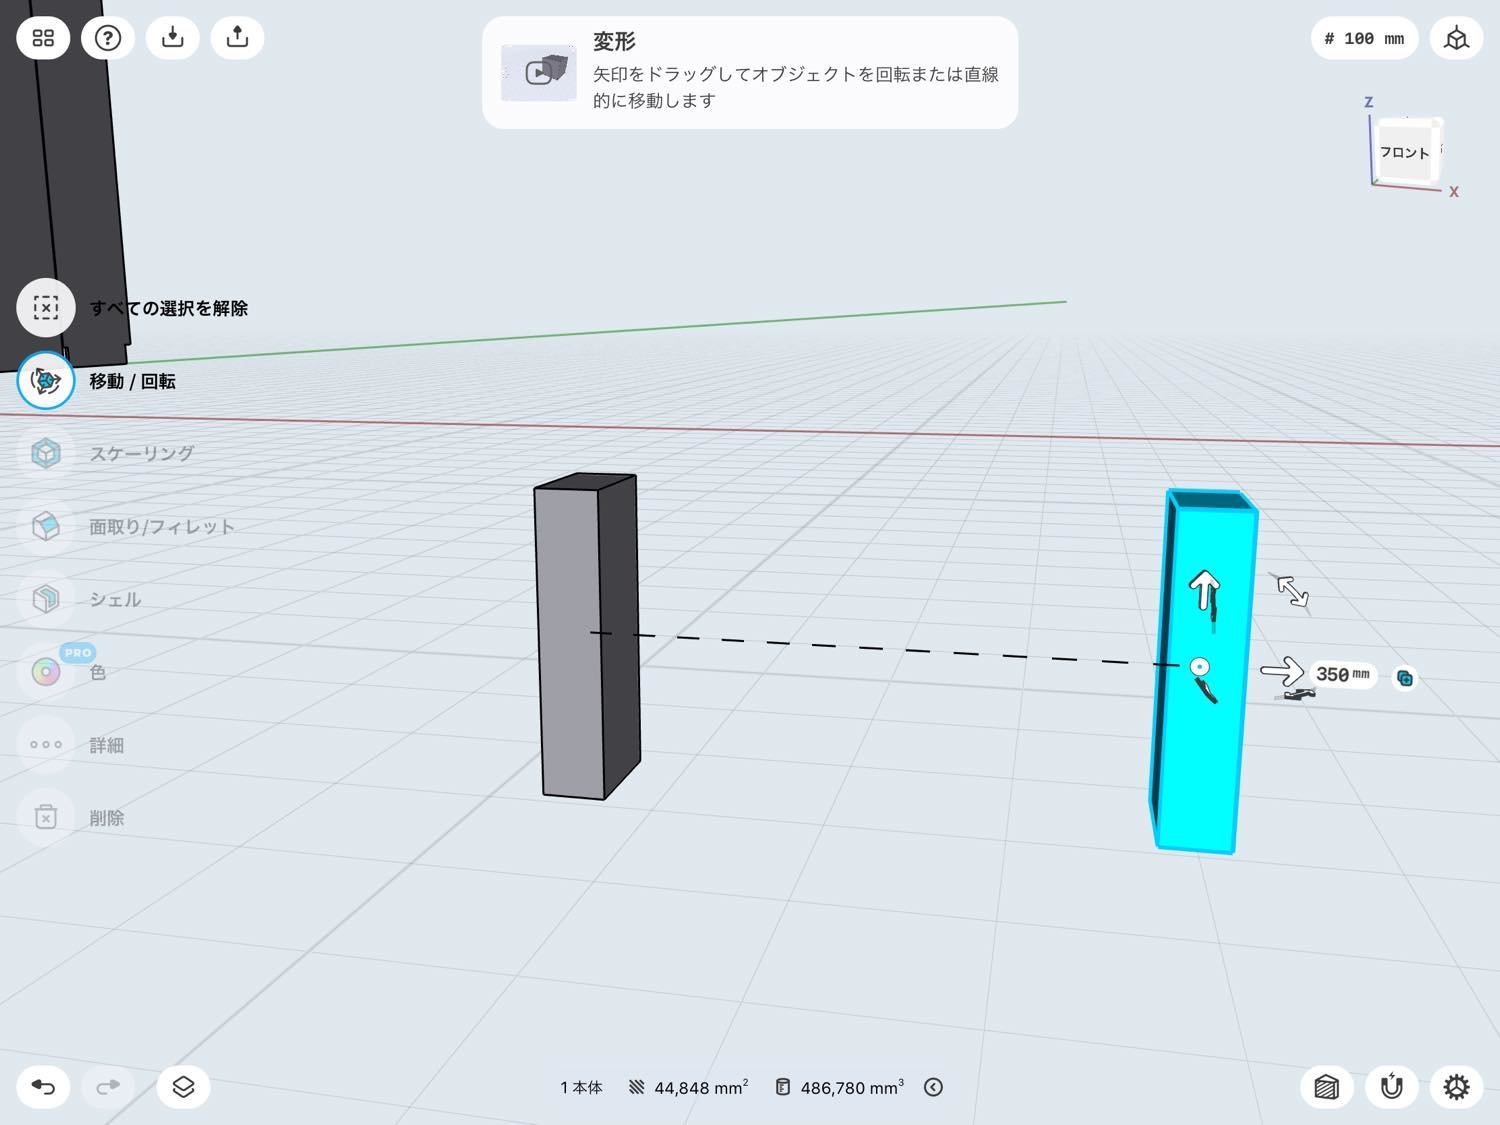Click the diagonal double-arrow move handle
The image size is (1500, 1125).
coord(1293,591)
